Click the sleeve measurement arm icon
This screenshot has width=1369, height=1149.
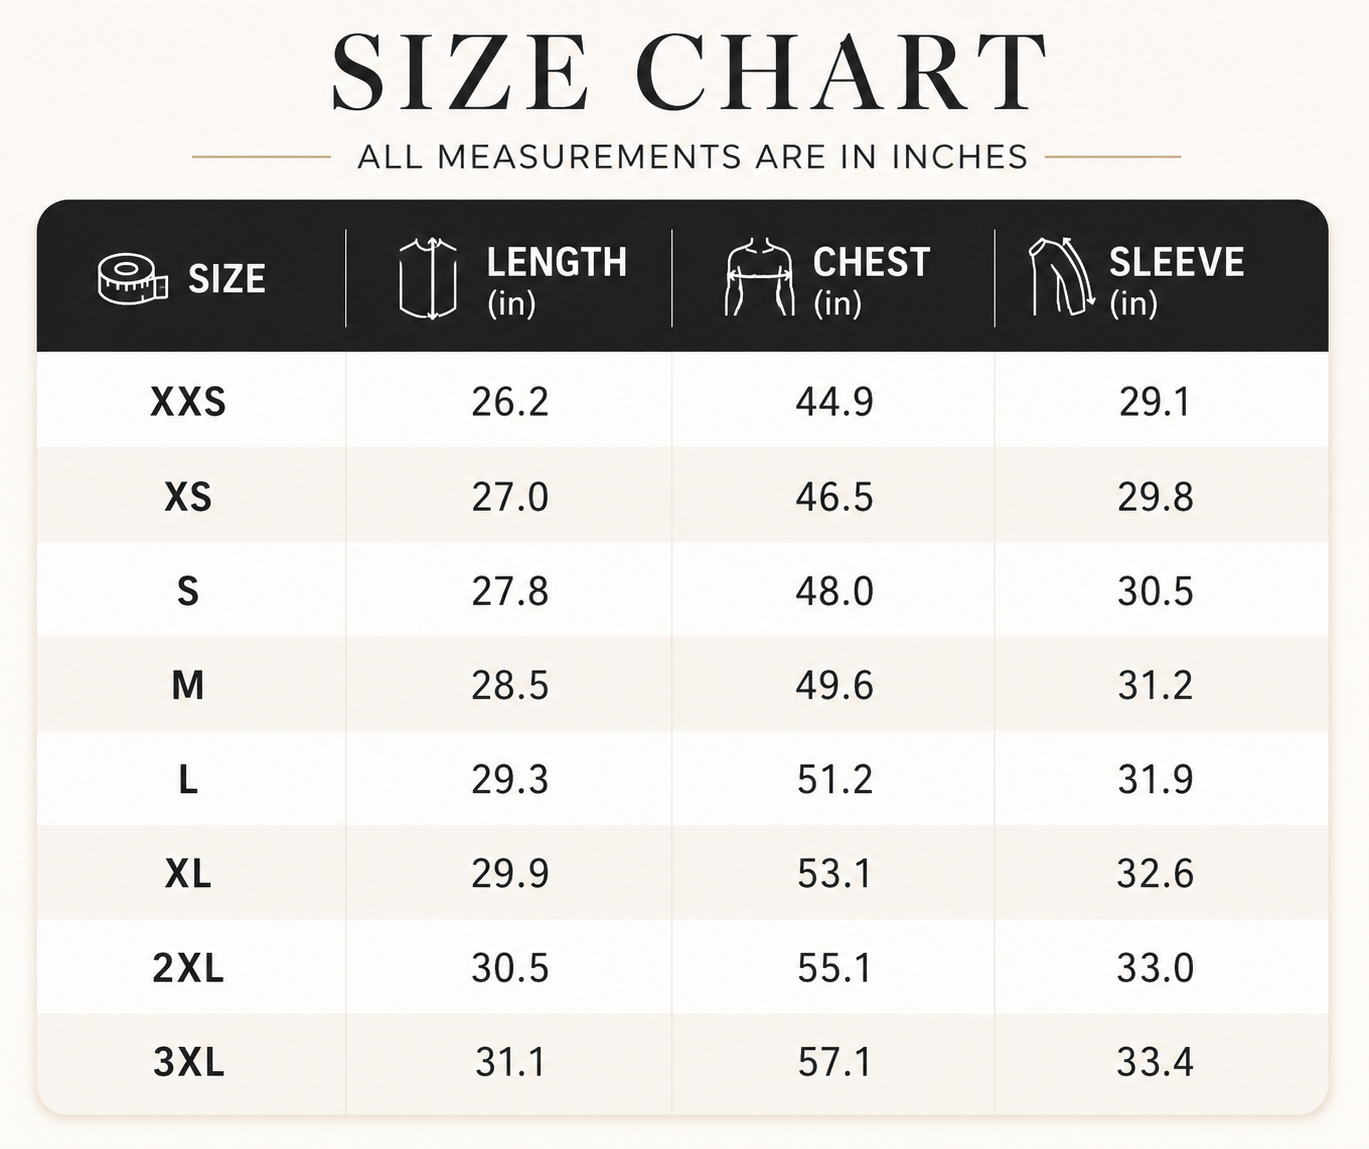click(1062, 277)
